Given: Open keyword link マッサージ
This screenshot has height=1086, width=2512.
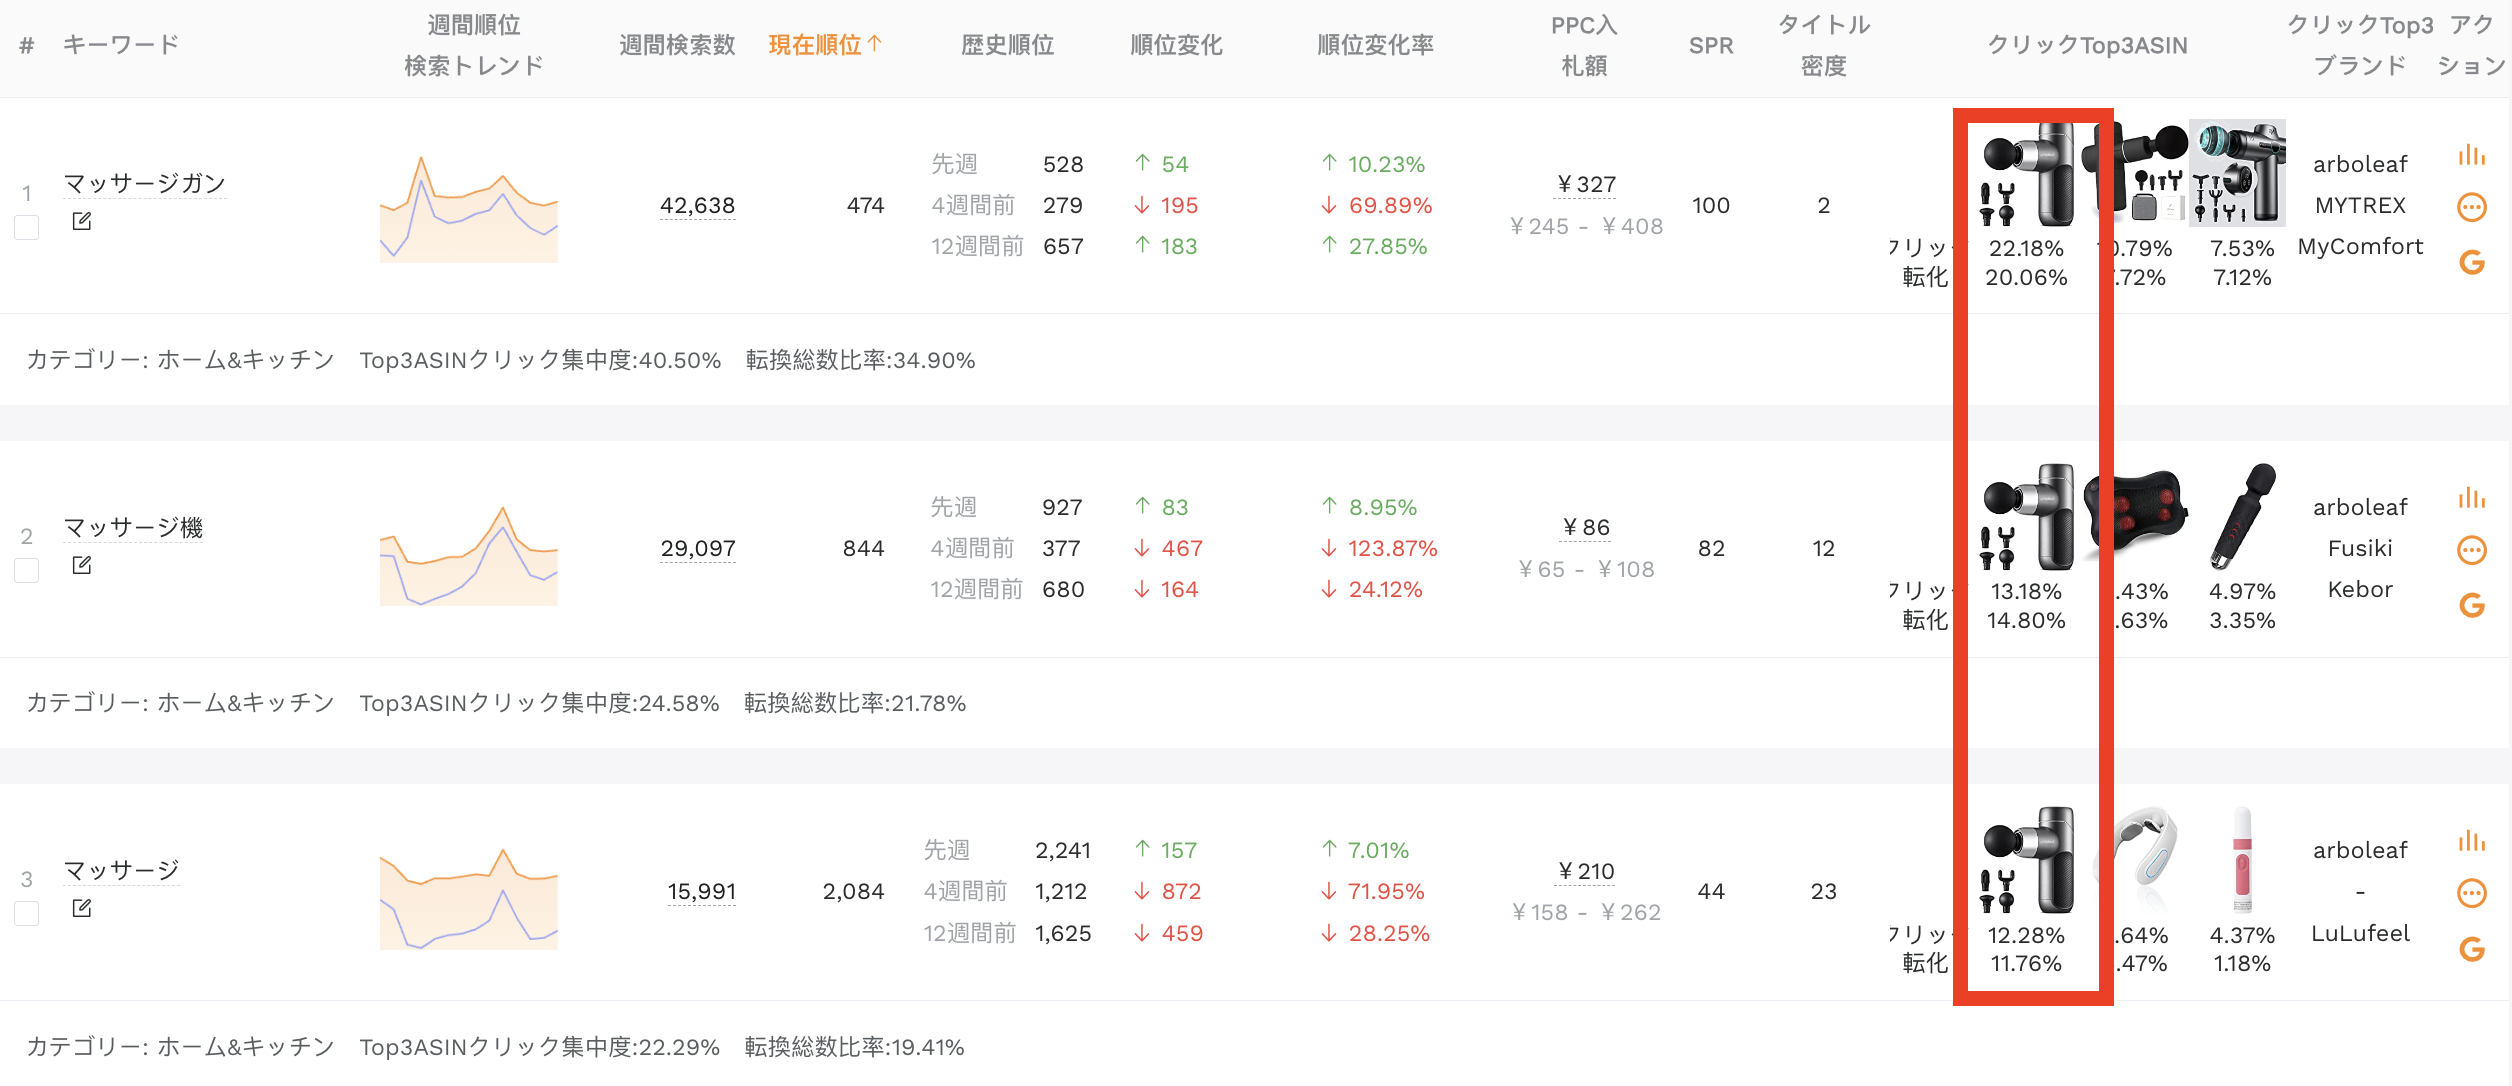Looking at the screenshot, I should click(x=121, y=870).
